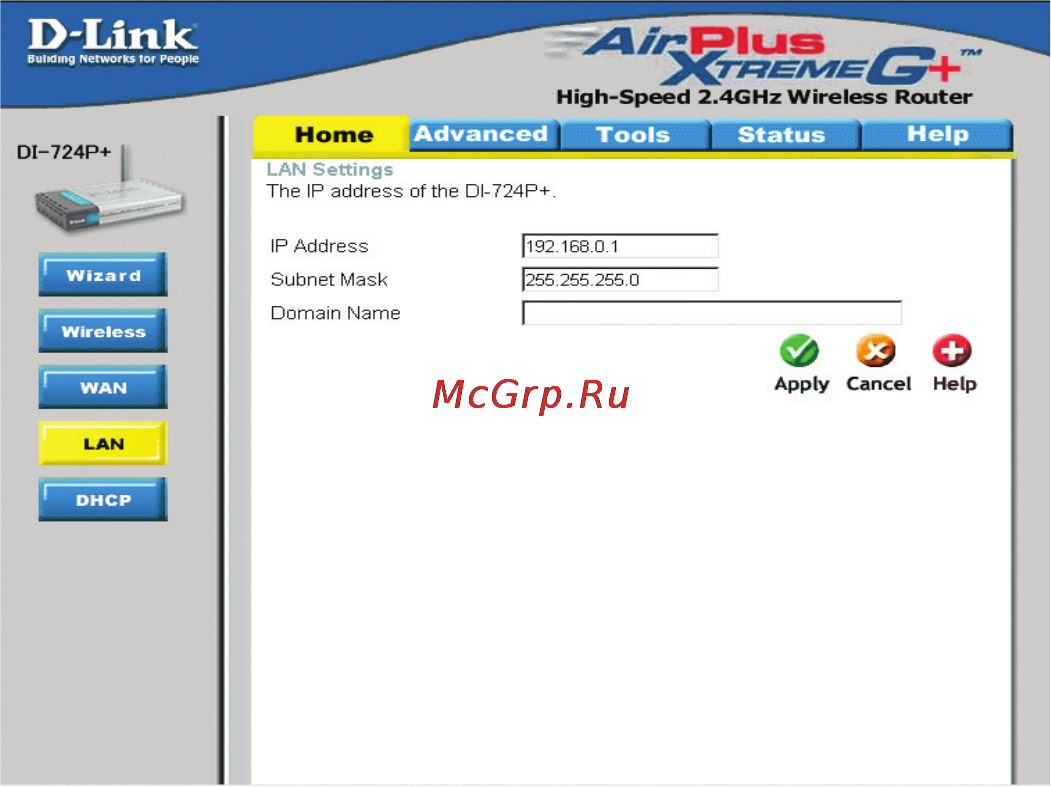Select the LAN sidebar button
This screenshot has height=787, width=1051.
103,443
